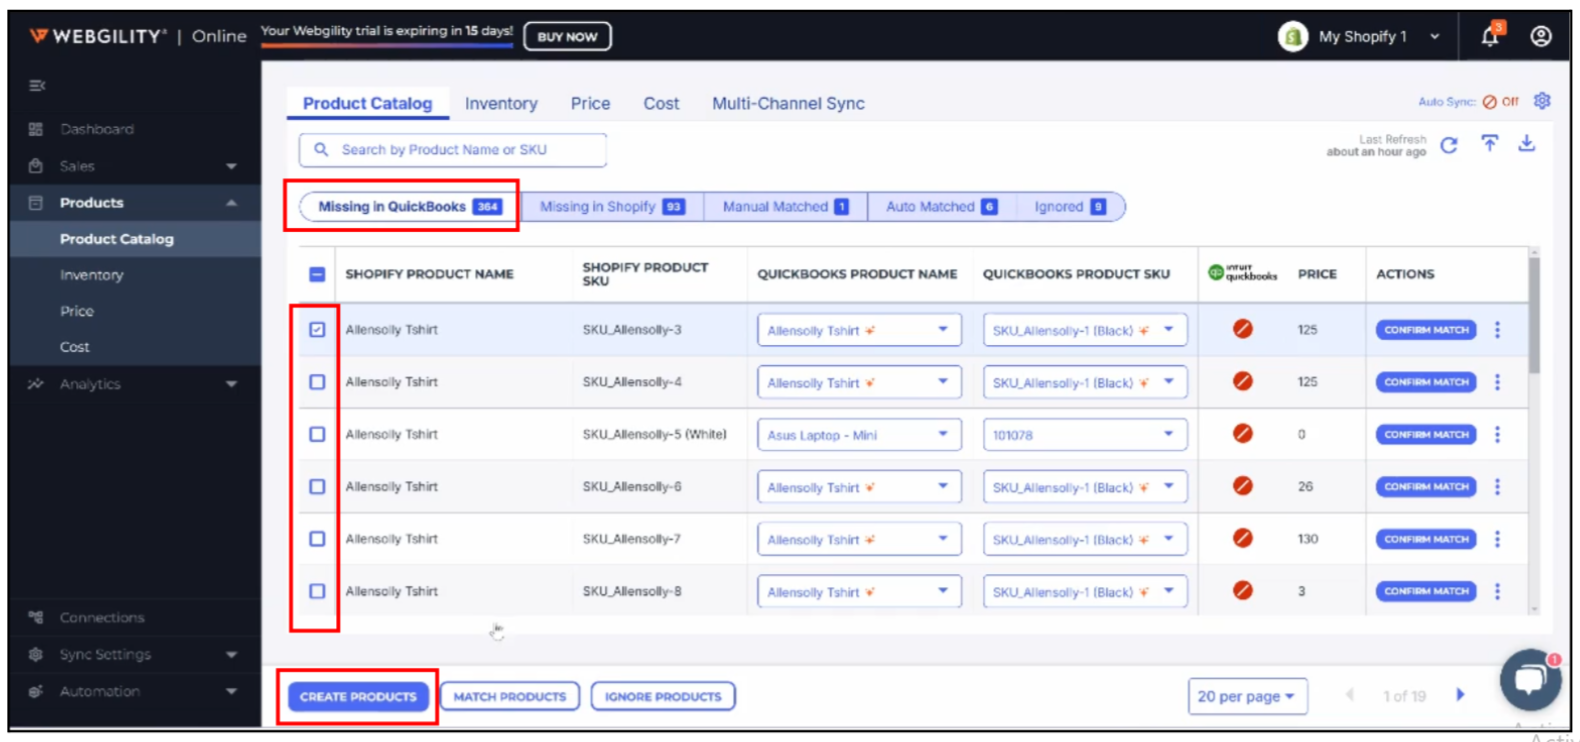The width and height of the screenshot is (1580, 742).
Task: Open the 20 per page dropdown
Action: pos(1246,696)
